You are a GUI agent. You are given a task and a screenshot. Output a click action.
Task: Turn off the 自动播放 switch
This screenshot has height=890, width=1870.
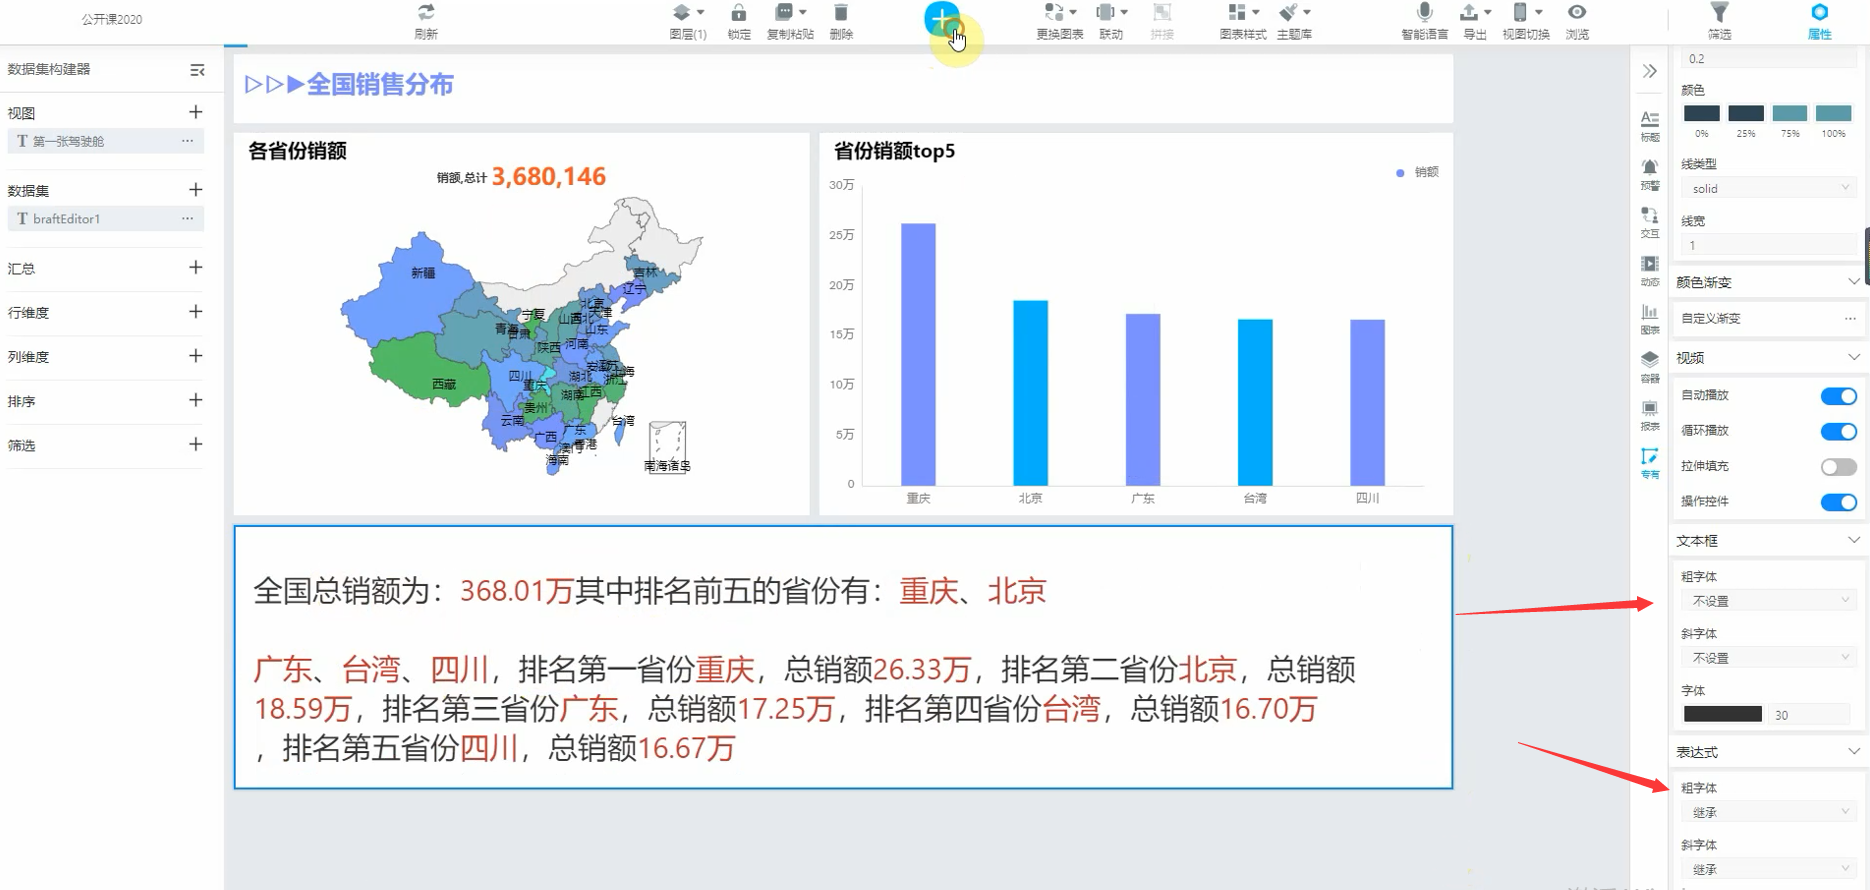pos(1838,396)
